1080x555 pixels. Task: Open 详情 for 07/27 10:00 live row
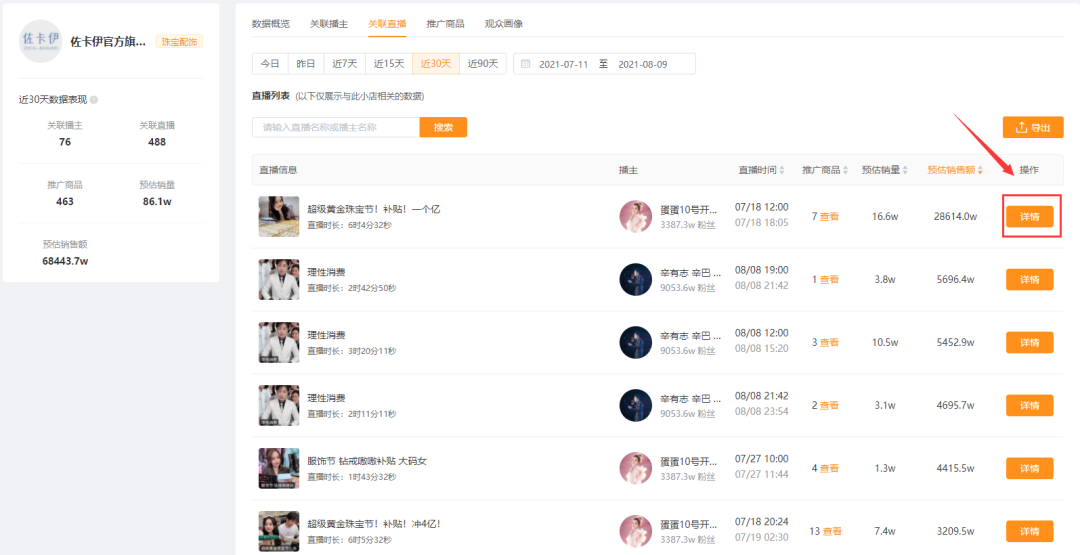(x=1030, y=468)
